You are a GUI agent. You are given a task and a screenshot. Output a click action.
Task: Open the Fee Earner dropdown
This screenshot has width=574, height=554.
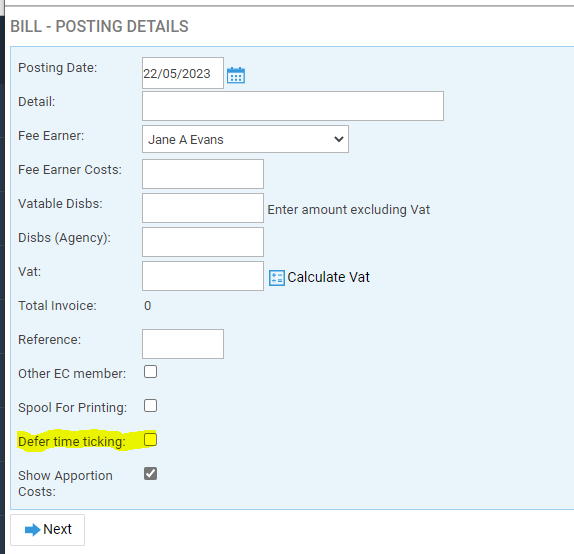click(245, 139)
